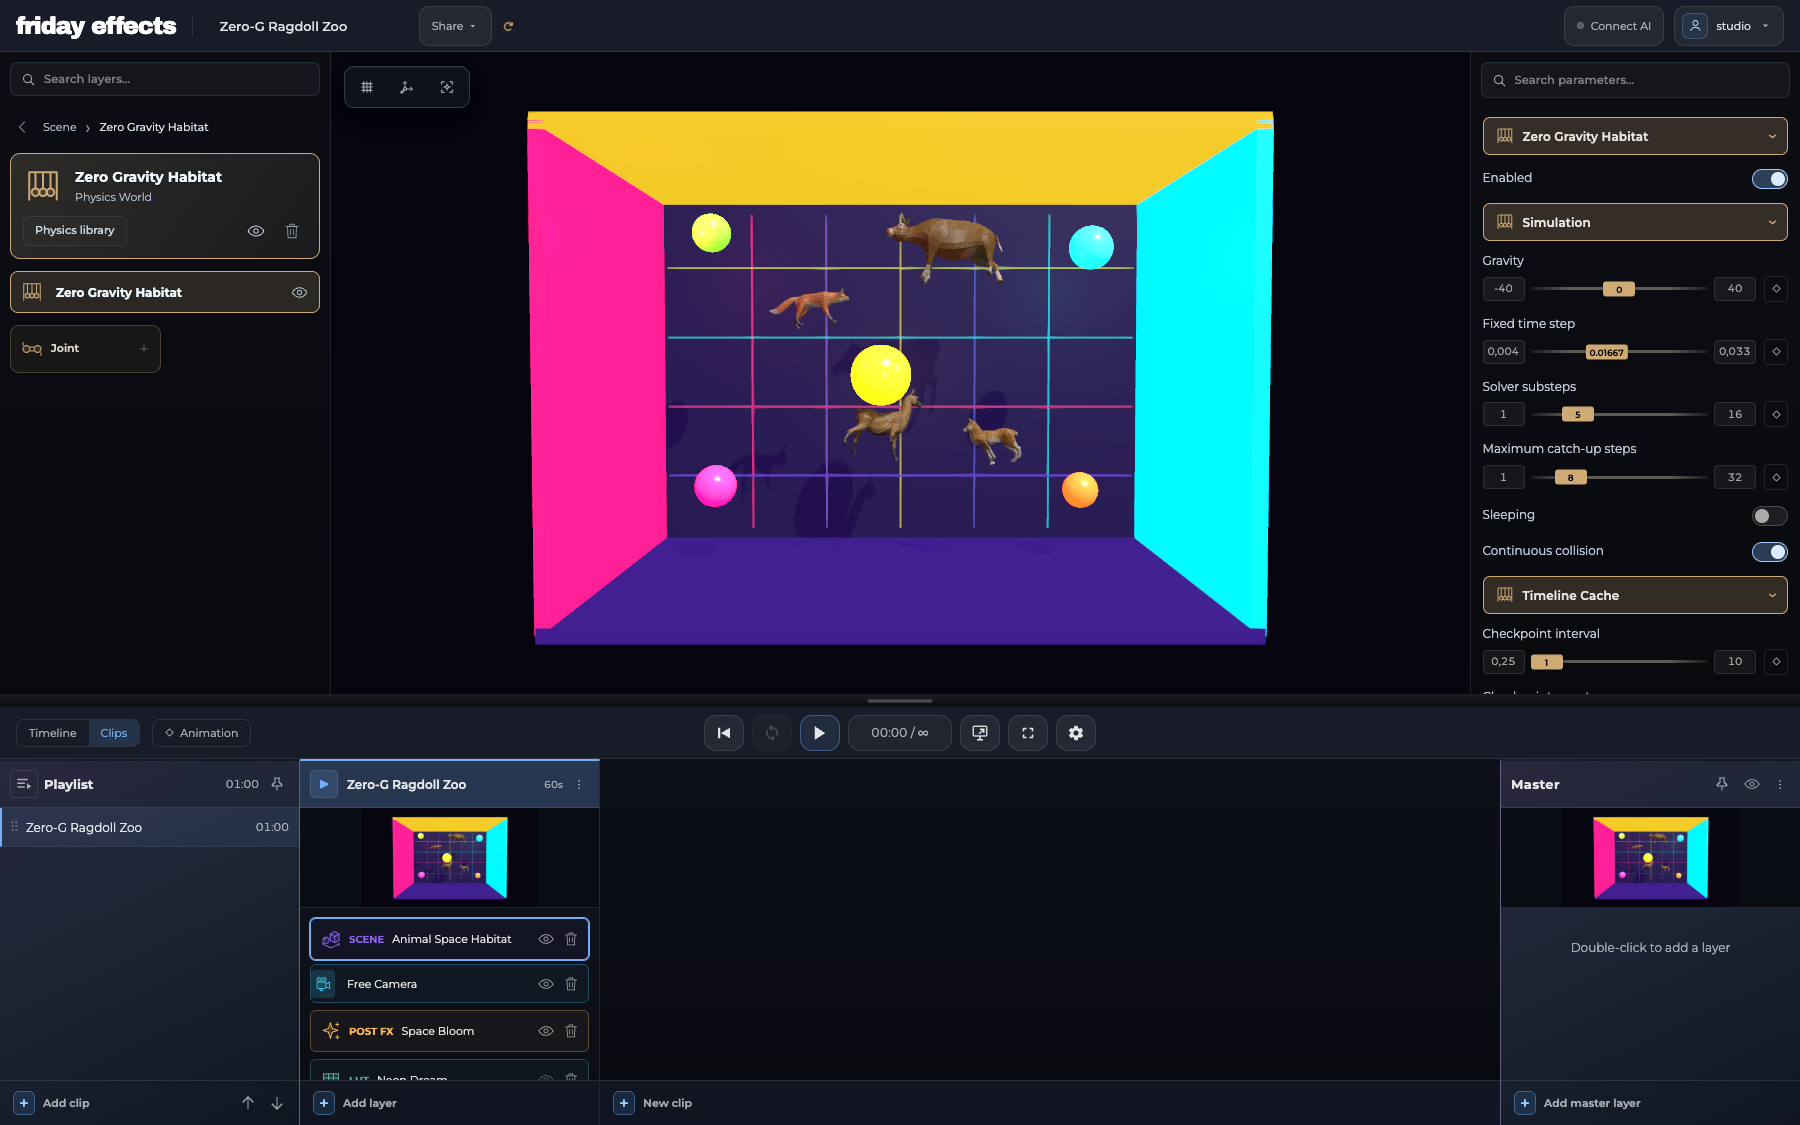This screenshot has height=1125, width=1800.
Task: Open the Animation tab
Action: tap(201, 733)
